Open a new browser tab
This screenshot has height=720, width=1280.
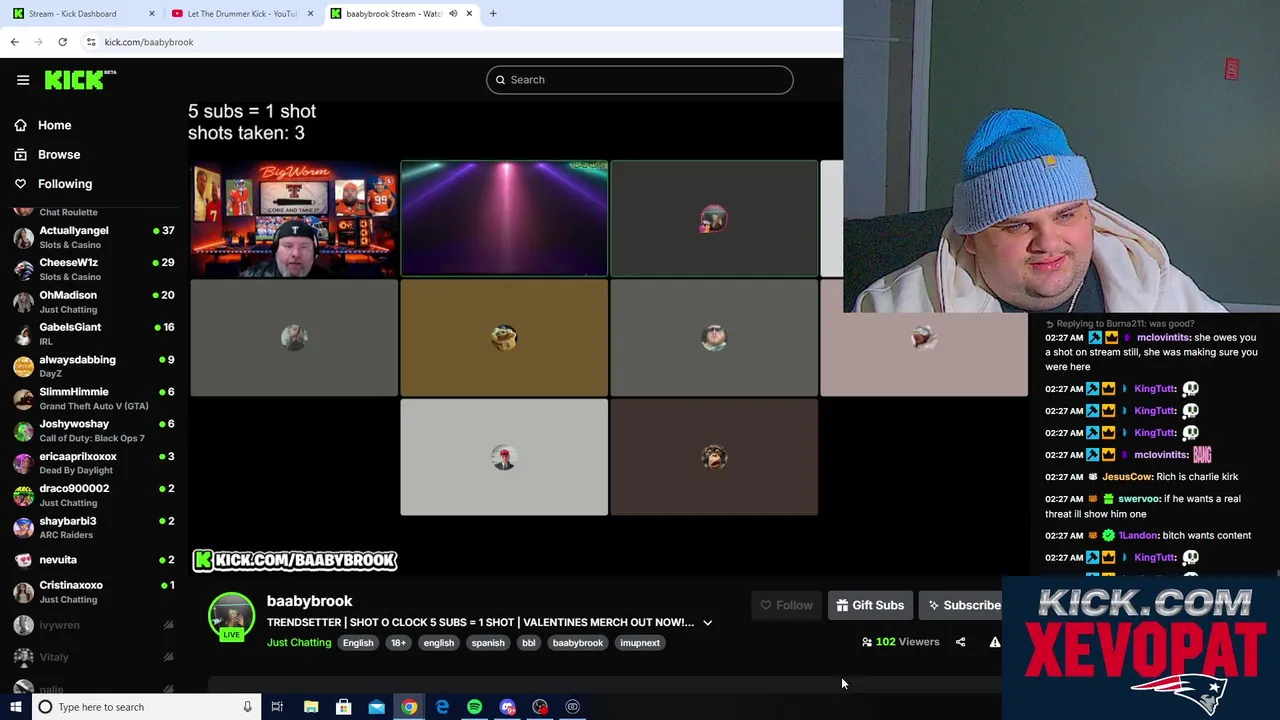pos(493,14)
